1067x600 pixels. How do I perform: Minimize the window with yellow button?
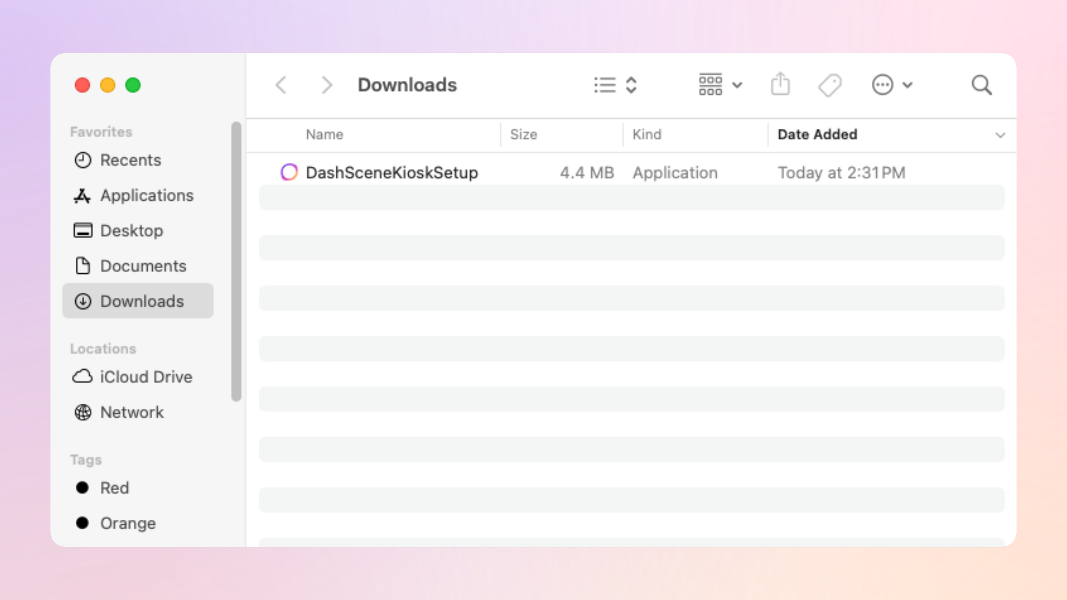pos(108,85)
